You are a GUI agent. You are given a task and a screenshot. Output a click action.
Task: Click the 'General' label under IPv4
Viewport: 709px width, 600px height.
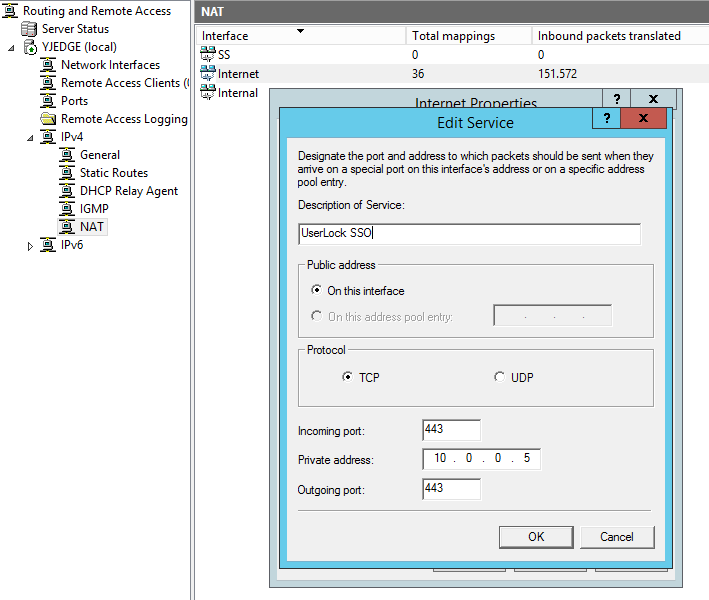[100, 155]
